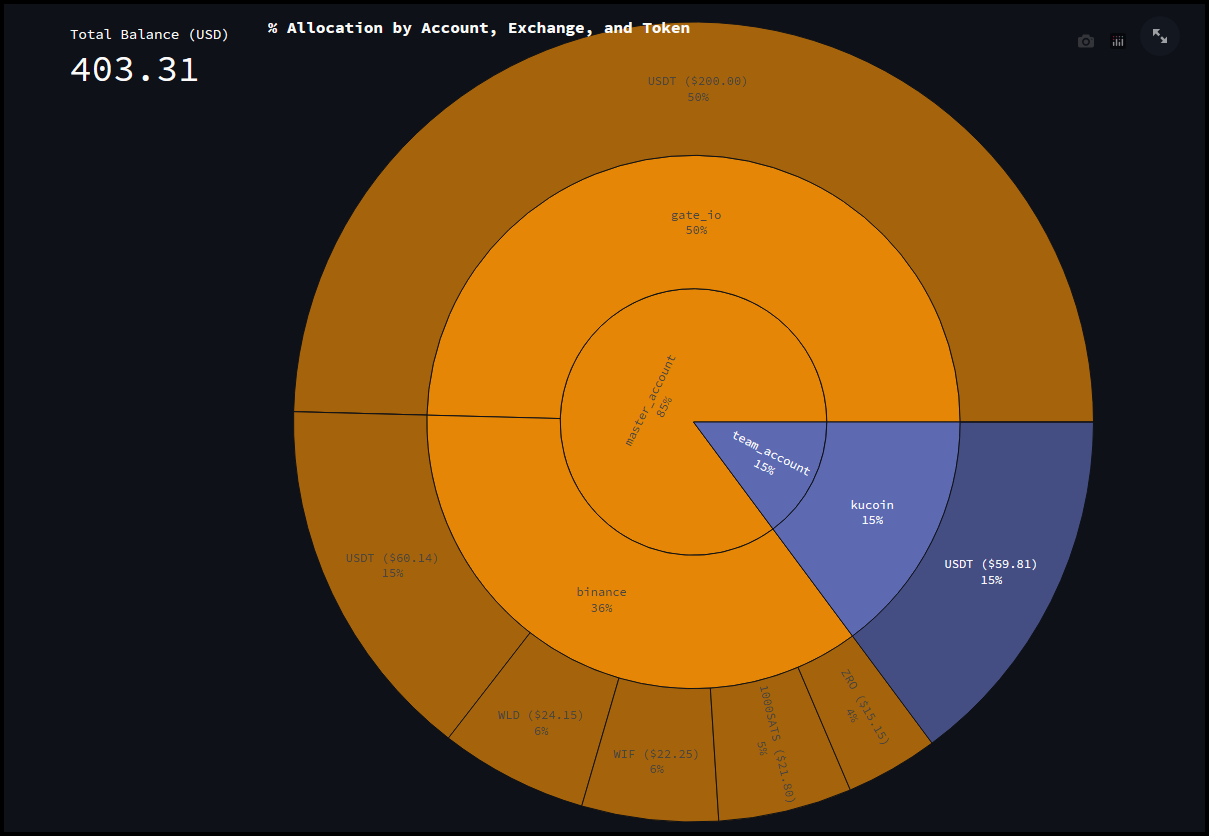Click the USDT ($200.00) outer segment

pyautogui.click(x=697, y=89)
